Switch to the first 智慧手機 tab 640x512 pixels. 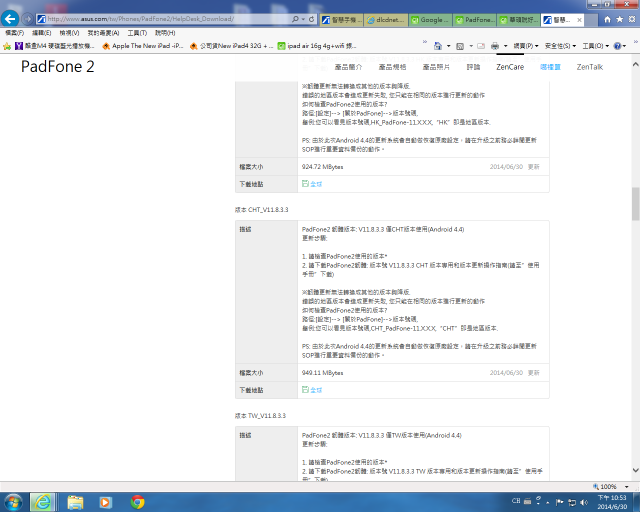coord(341,20)
